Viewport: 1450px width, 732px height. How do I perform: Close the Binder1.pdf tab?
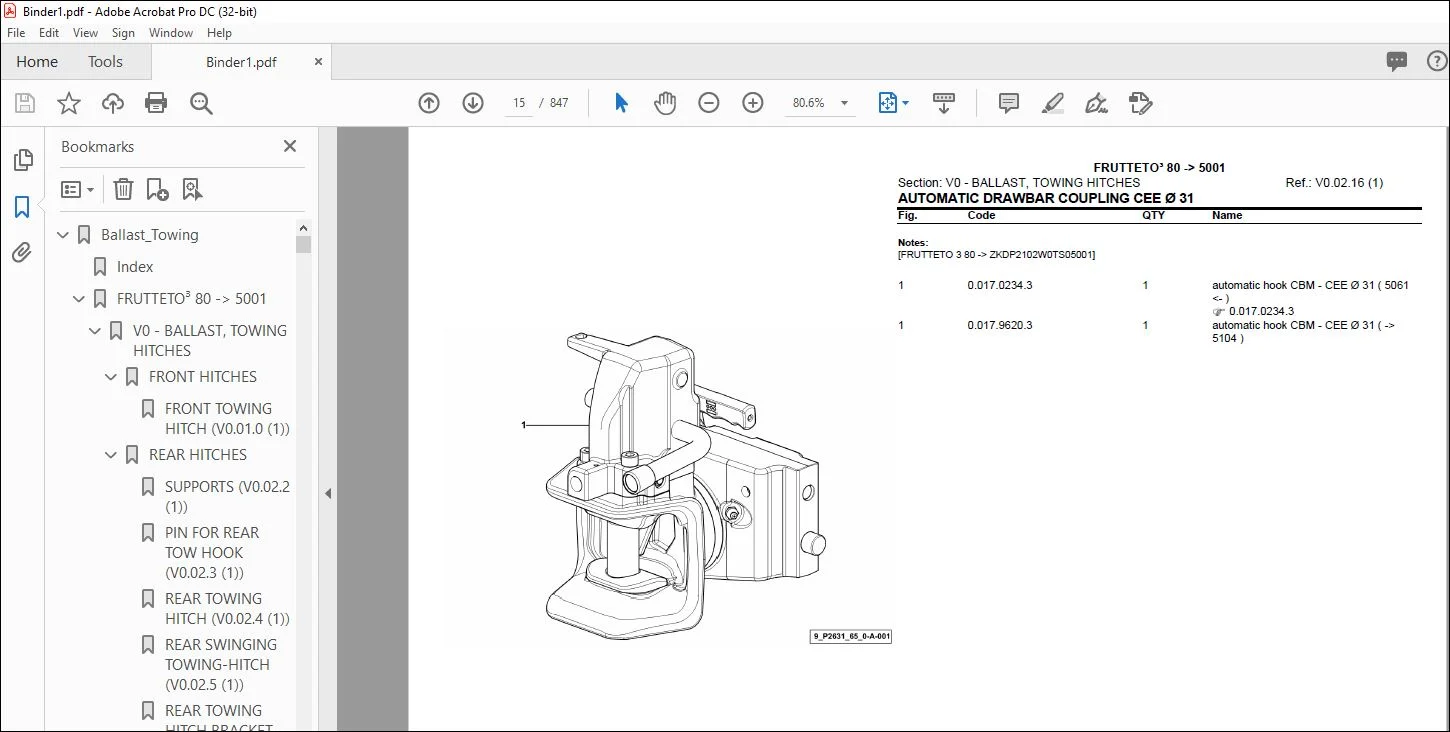coord(318,61)
